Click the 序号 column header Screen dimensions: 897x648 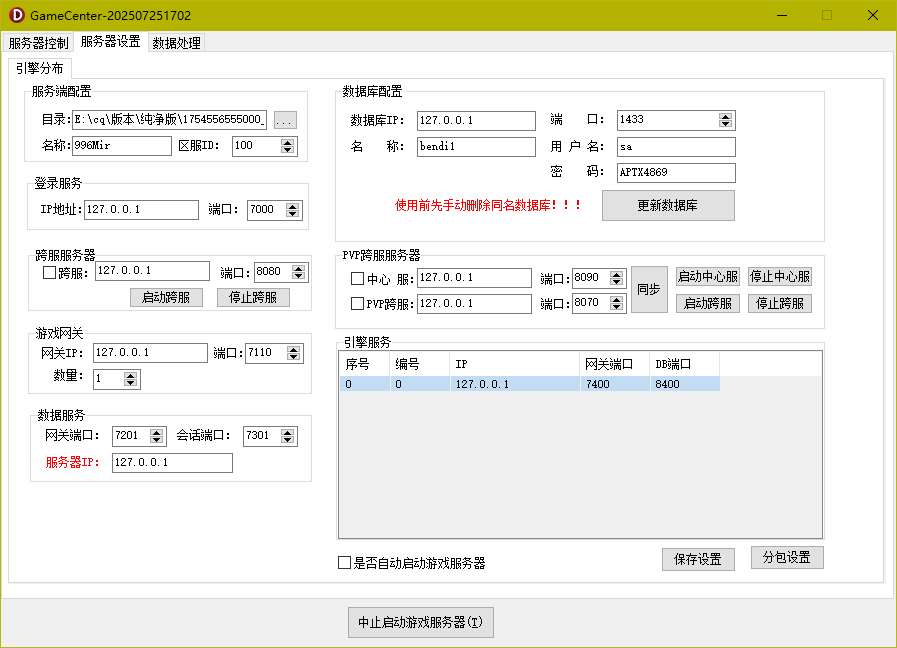coord(364,364)
